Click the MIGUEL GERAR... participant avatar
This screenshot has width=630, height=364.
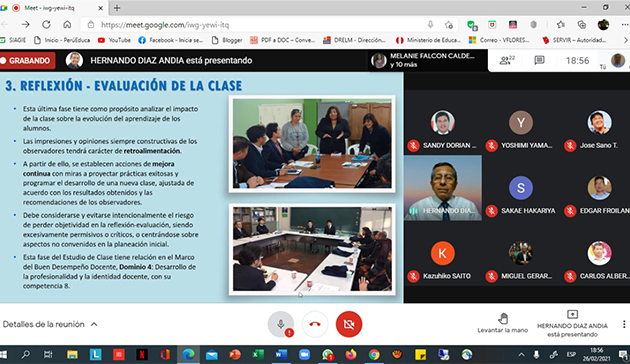pyautogui.click(x=521, y=253)
